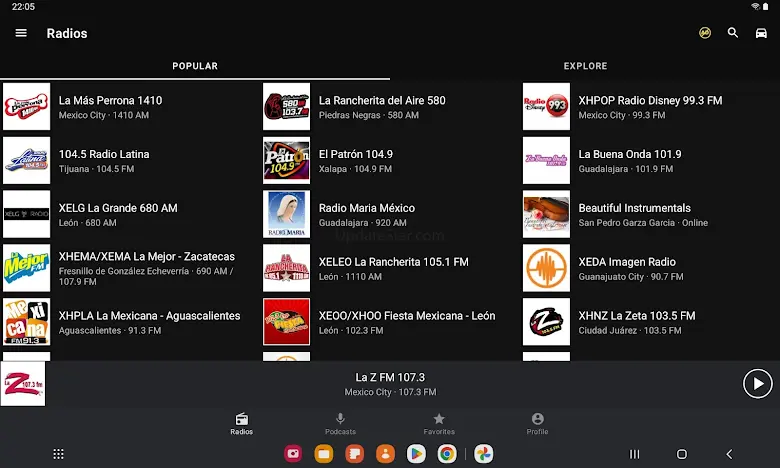Open the hamburger navigation menu
Image resolution: width=780 pixels, height=468 pixels.
click(x=21, y=33)
